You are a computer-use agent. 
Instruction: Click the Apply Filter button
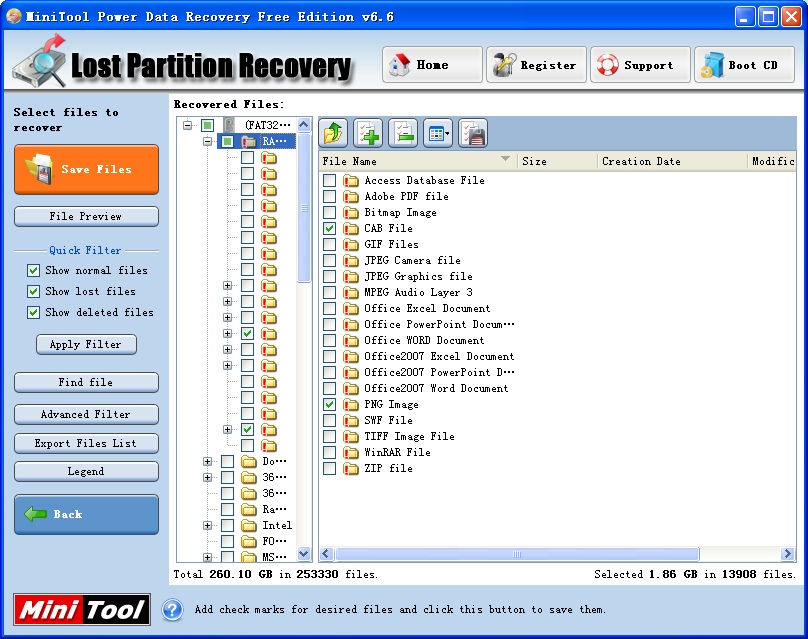coord(87,344)
